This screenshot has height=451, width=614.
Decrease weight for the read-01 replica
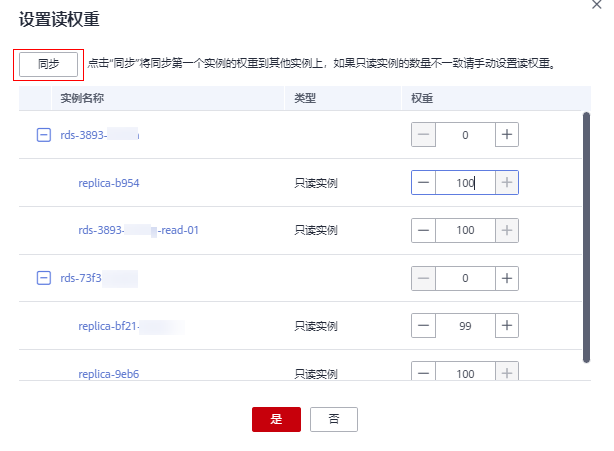click(423, 230)
